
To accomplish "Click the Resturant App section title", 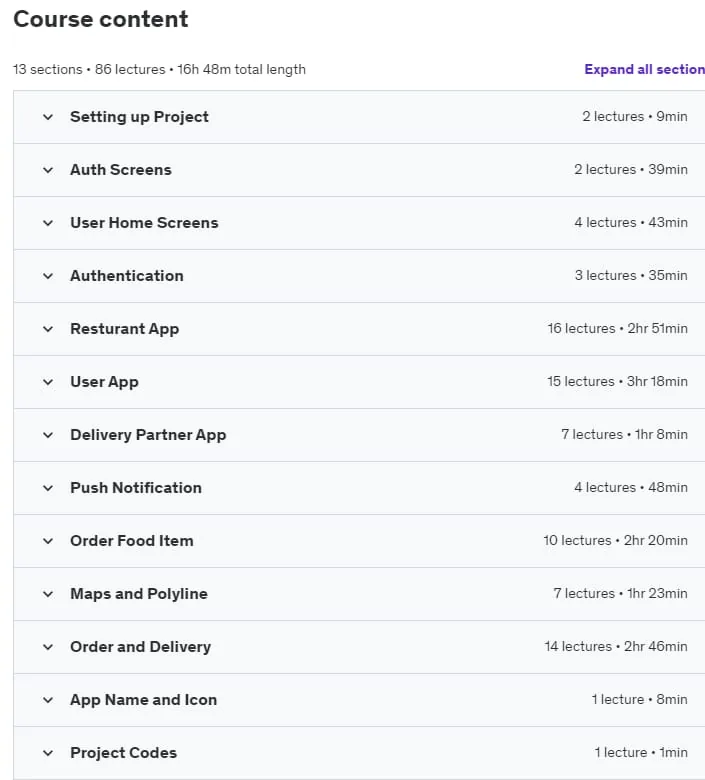I will click(124, 329).
